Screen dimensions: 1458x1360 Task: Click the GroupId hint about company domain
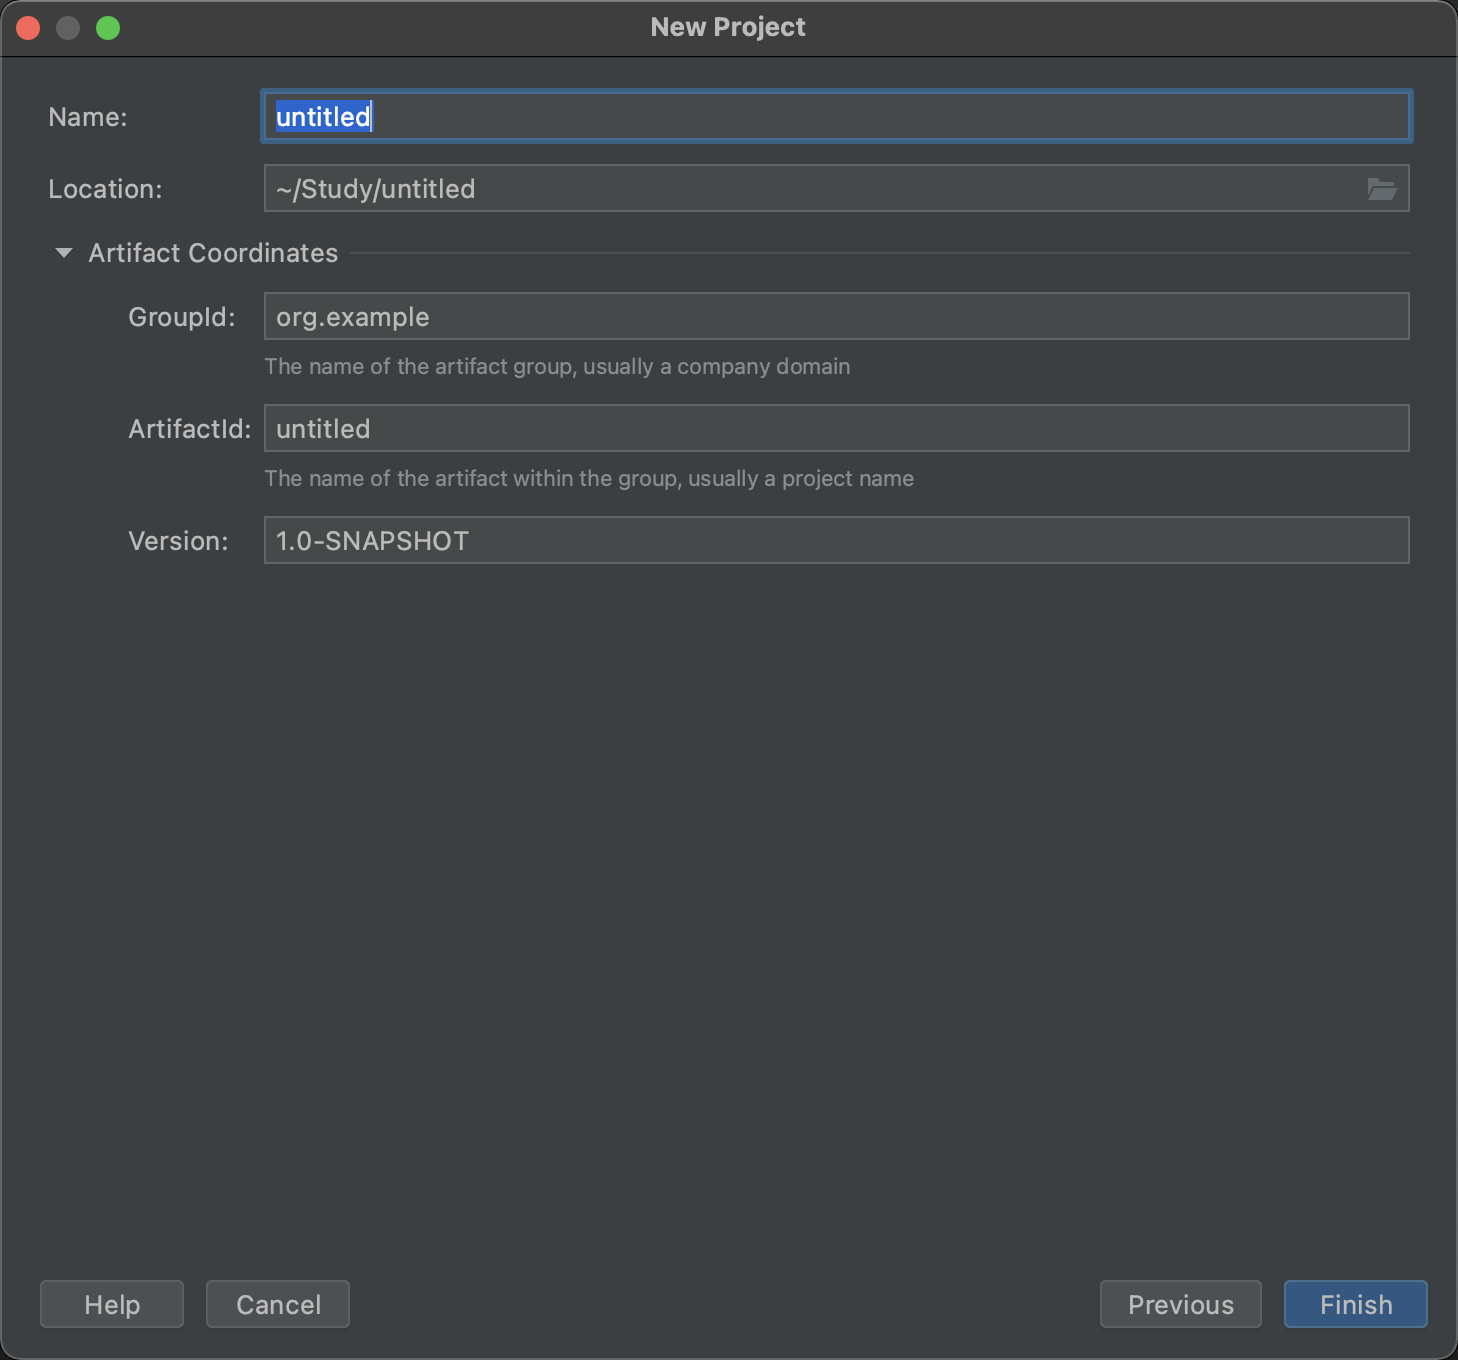pyautogui.click(x=557, y=367)
